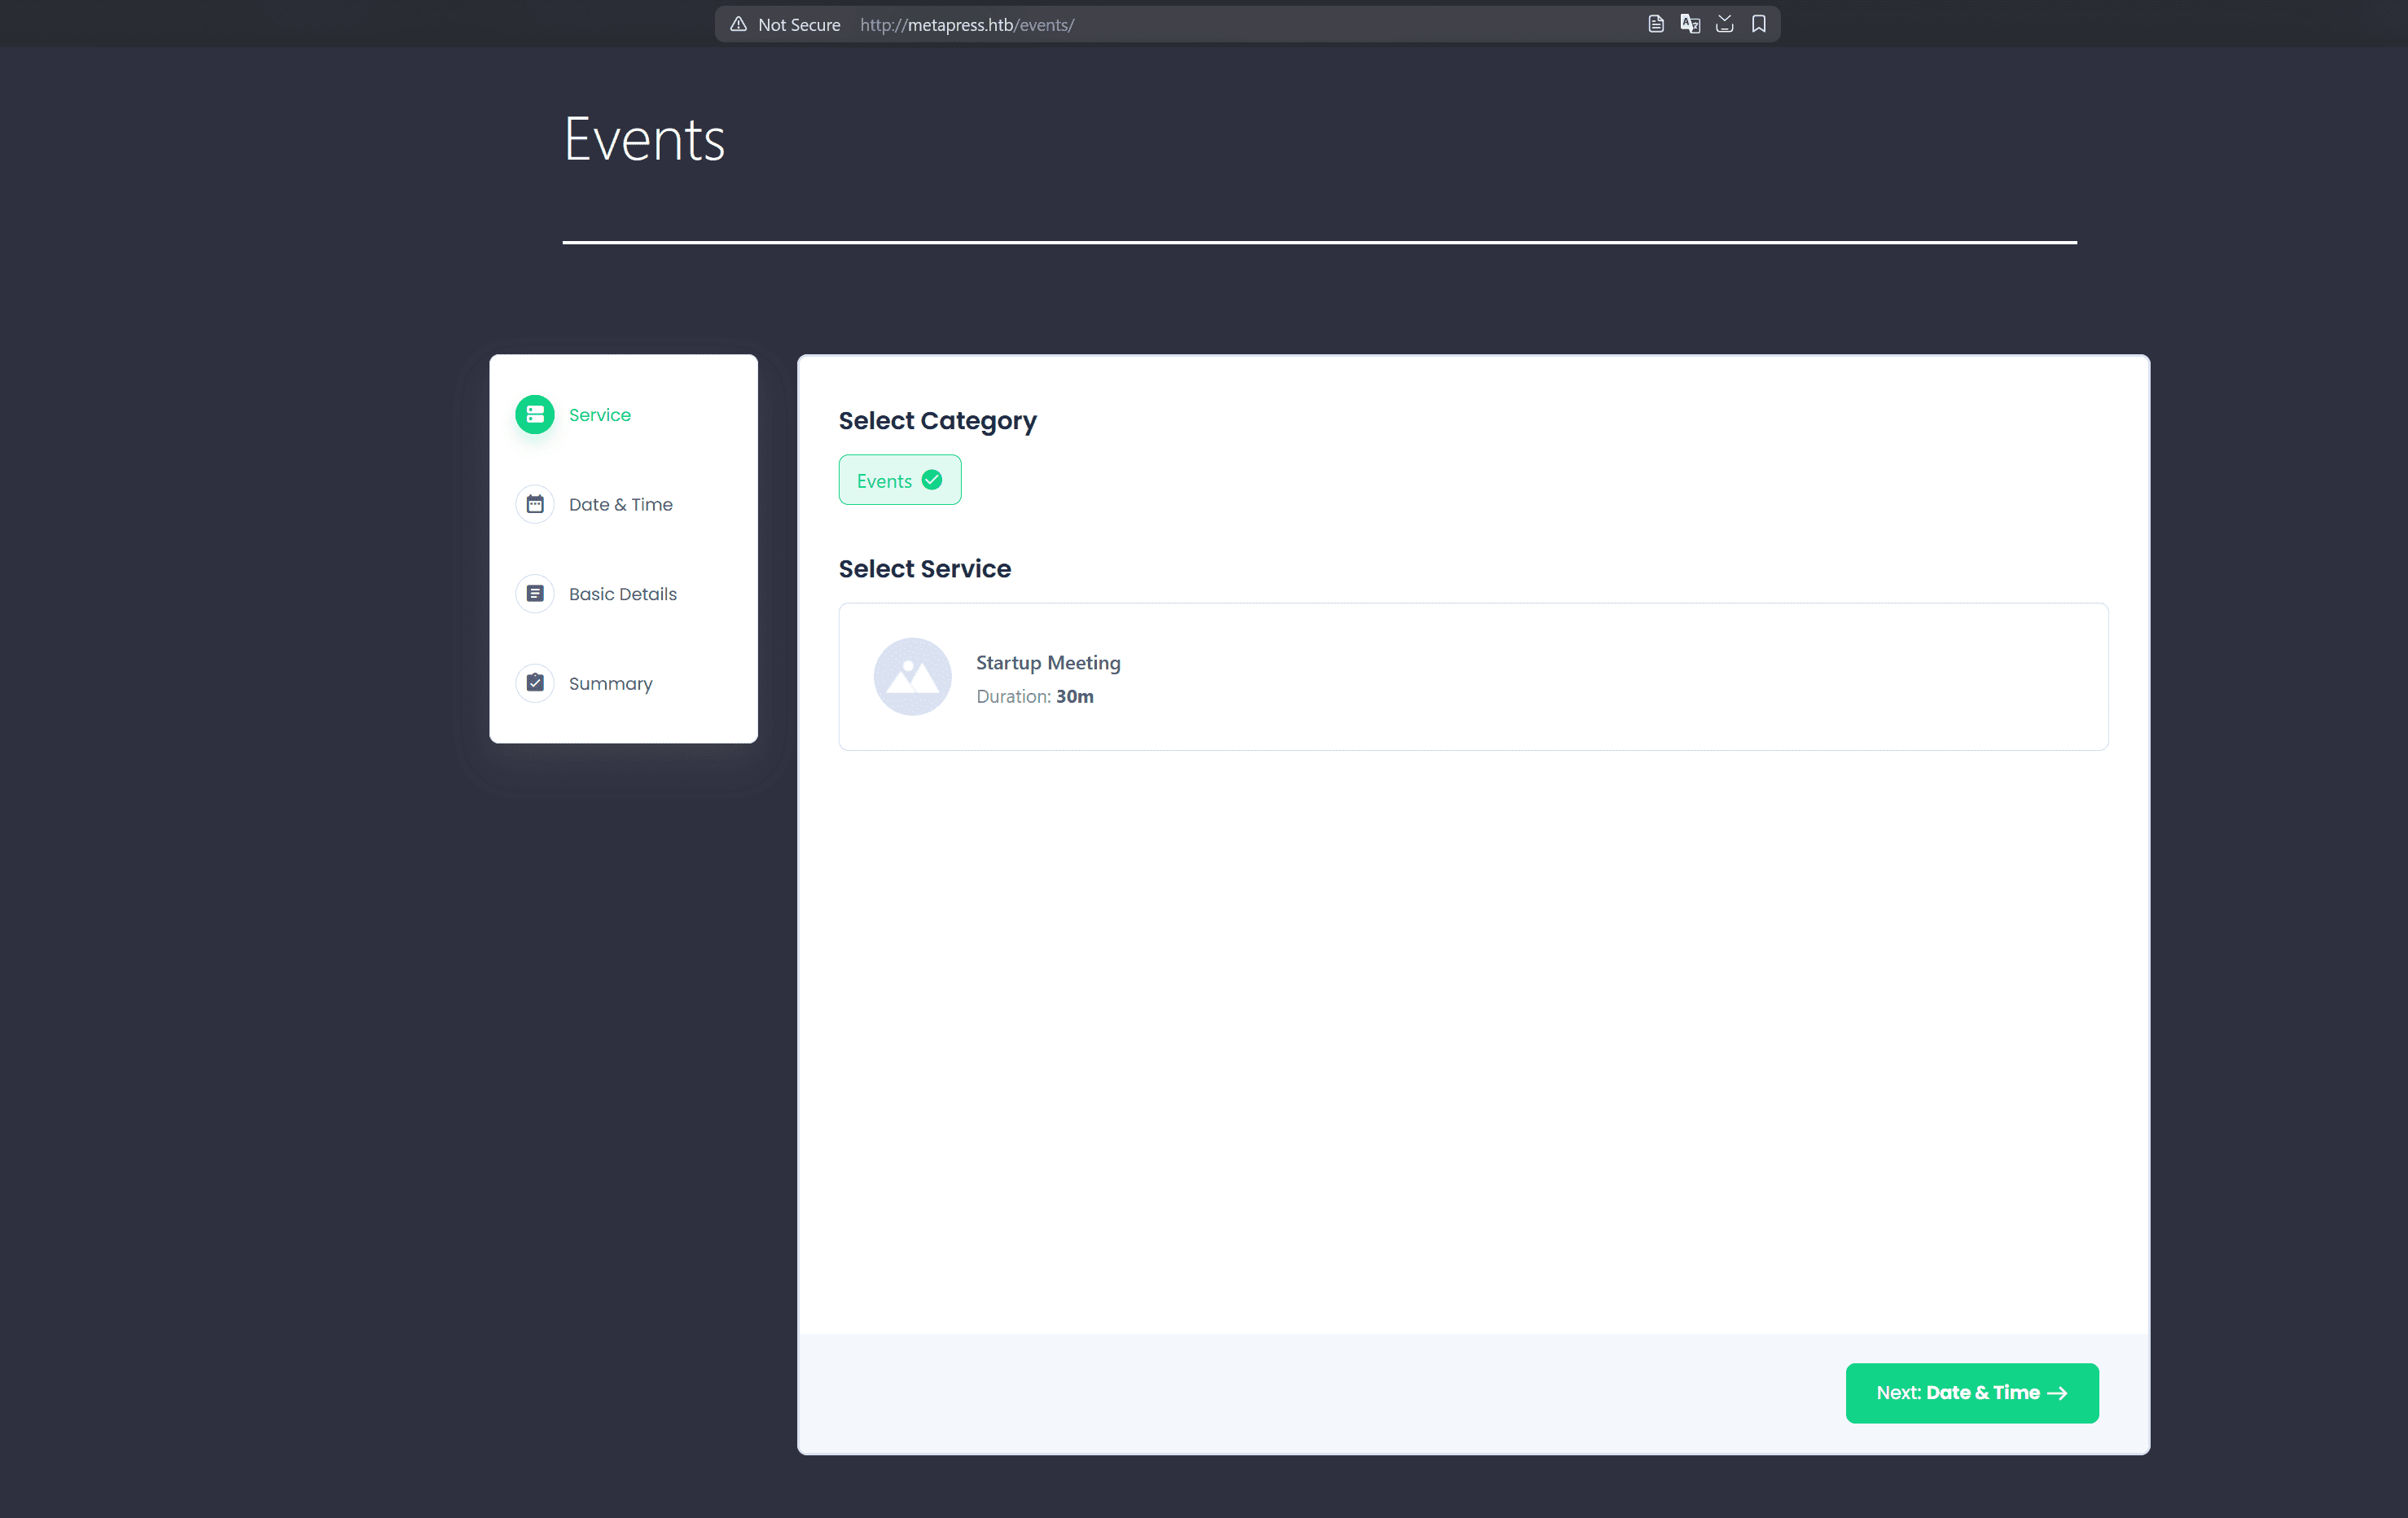The image size is (2408, 1518).
Task: Click the save page icon in the toolbar
Action: [1724, 23]
